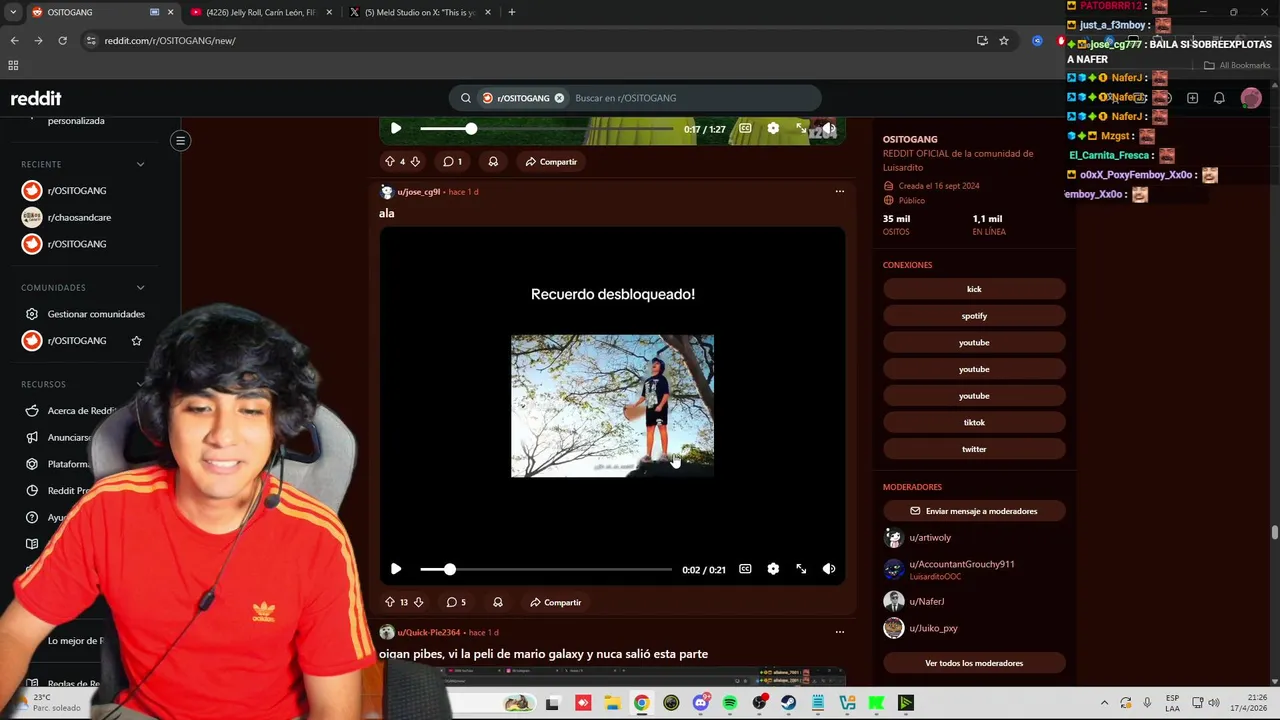Upvote the top post with 4 votes
Screen dimensions: 1280x720
coord(390,161)
